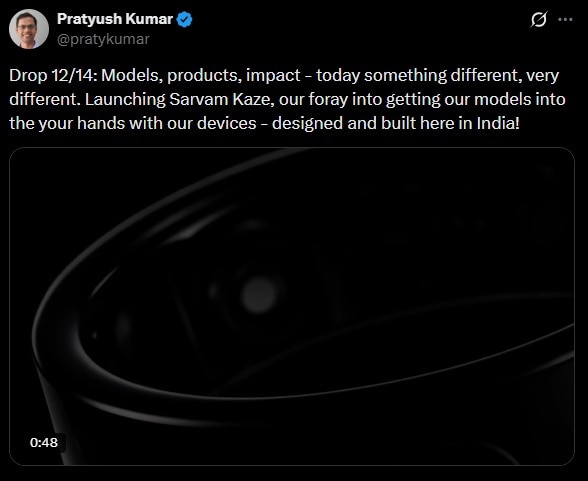Click the glowing circular light in video
This screenshot has height=481, width=588.
point(258,295)
